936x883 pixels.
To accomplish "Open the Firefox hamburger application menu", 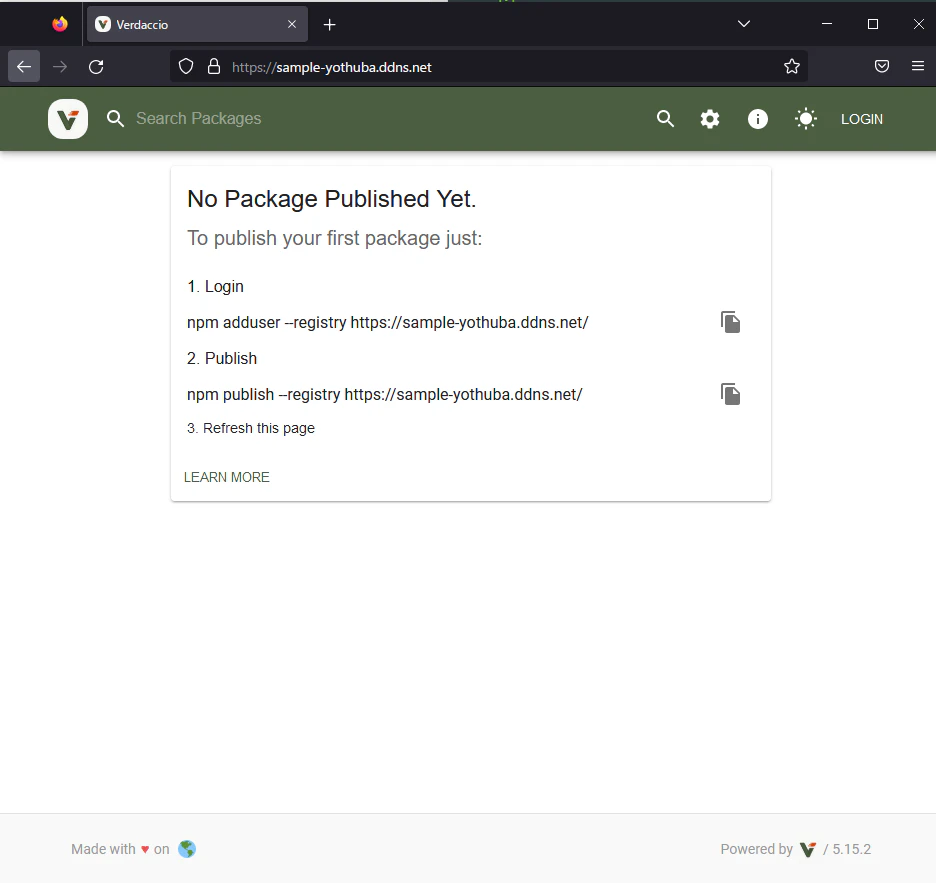I will [918, 66].
